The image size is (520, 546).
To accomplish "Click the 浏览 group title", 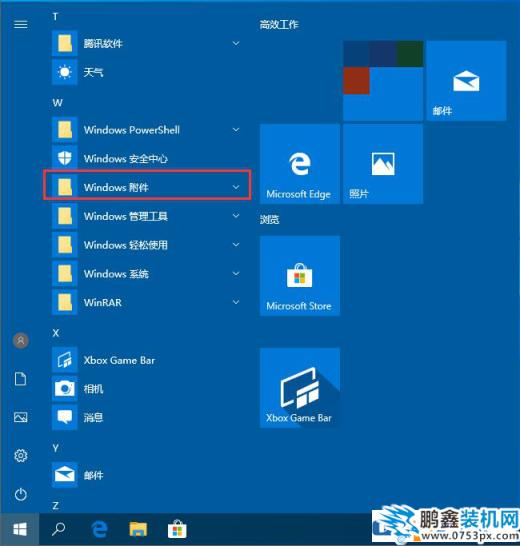I will coord(270,219).
